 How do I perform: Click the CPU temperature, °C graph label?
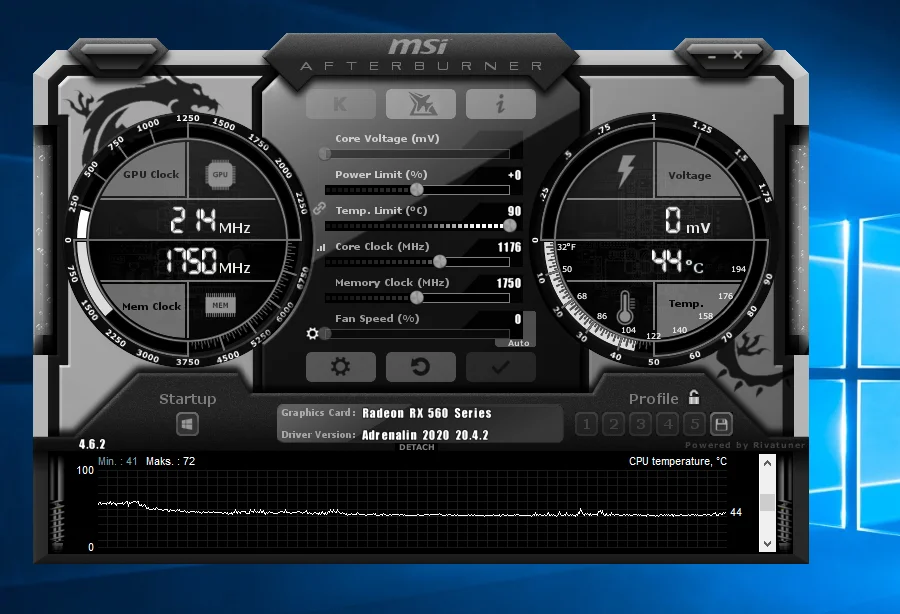coord(678,461)
